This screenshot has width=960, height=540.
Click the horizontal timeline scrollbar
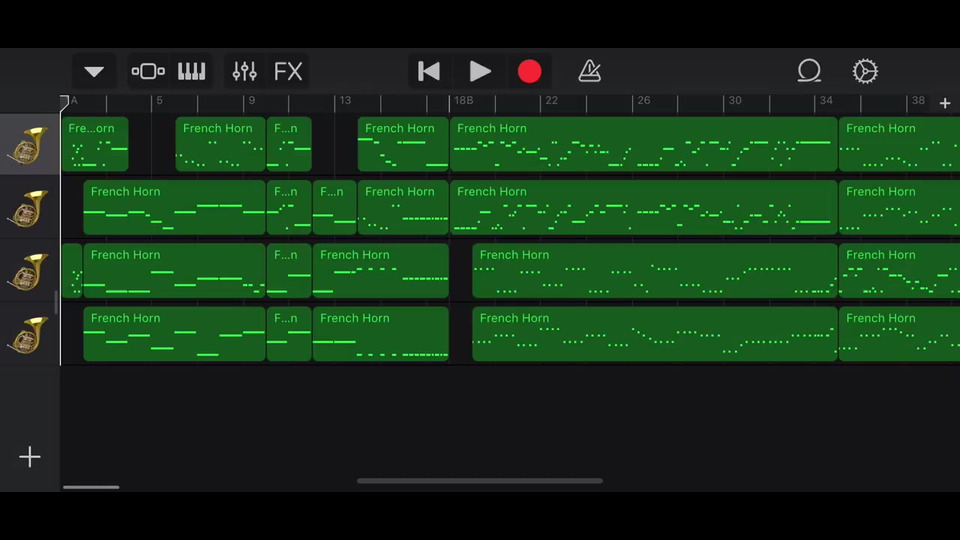coord(479,481)
